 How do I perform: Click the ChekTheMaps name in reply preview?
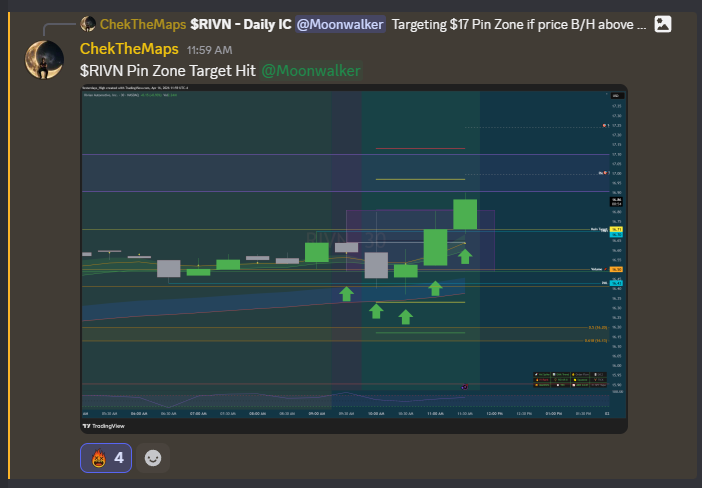coord(143,24)
